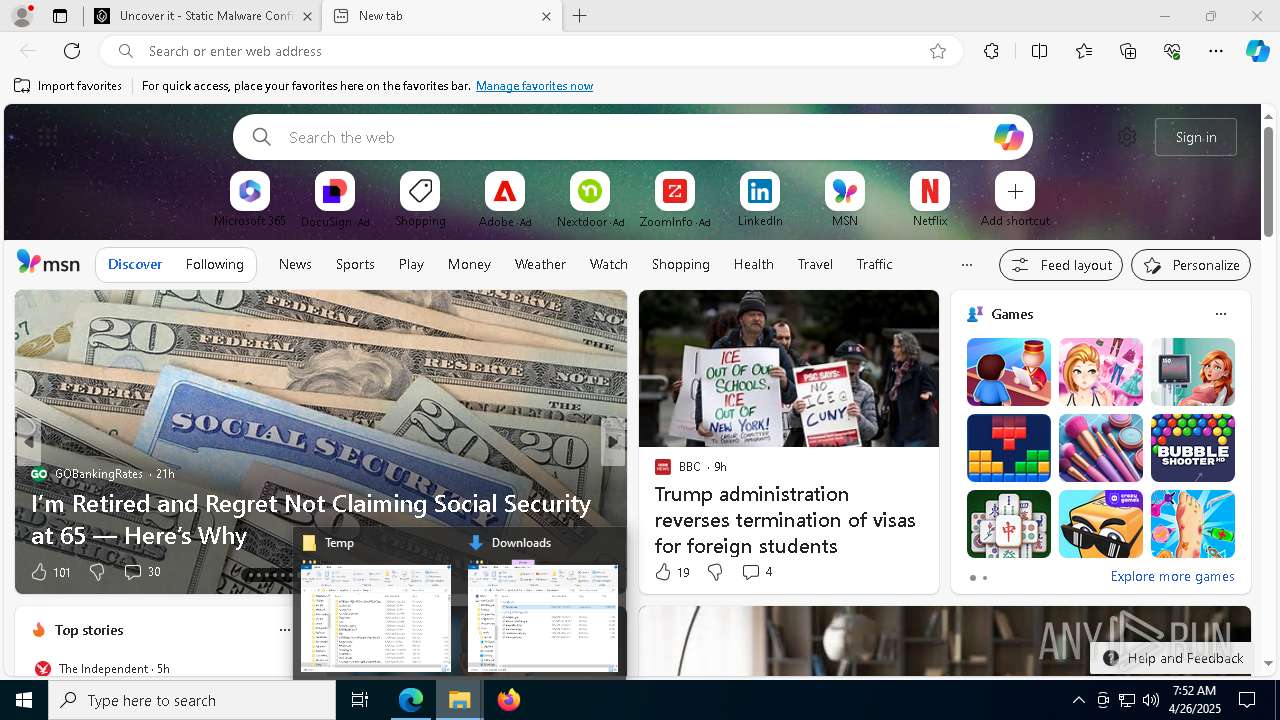Select the Downloads Explorer window preview

point(543,603)
